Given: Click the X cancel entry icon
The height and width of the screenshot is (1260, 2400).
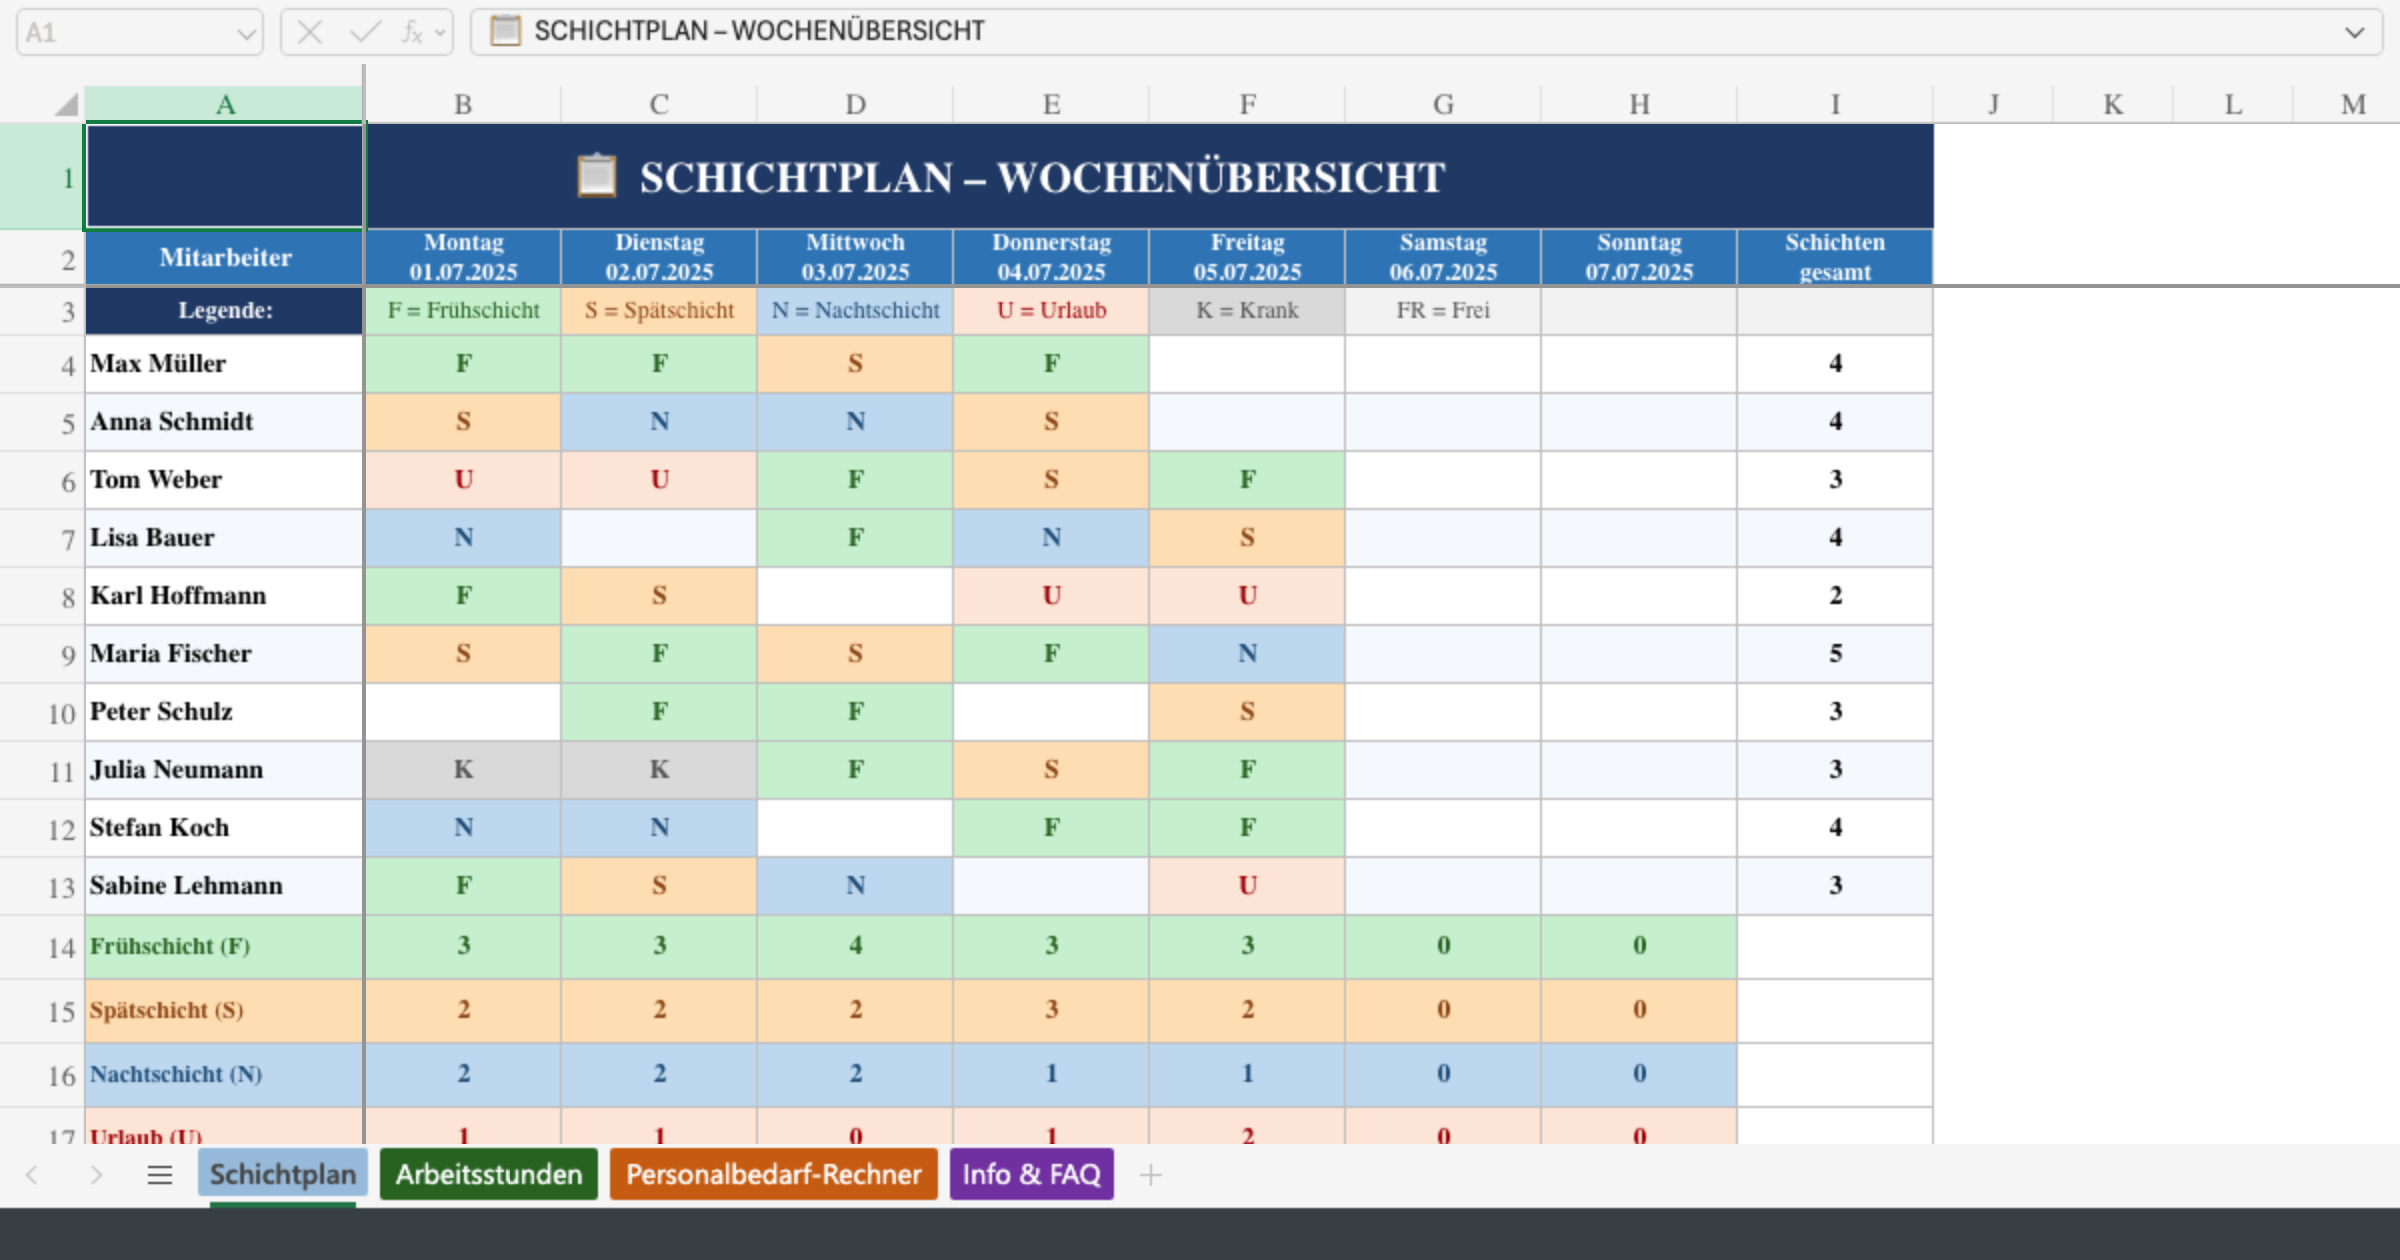Looking at the screenshot, I should 311,31.
